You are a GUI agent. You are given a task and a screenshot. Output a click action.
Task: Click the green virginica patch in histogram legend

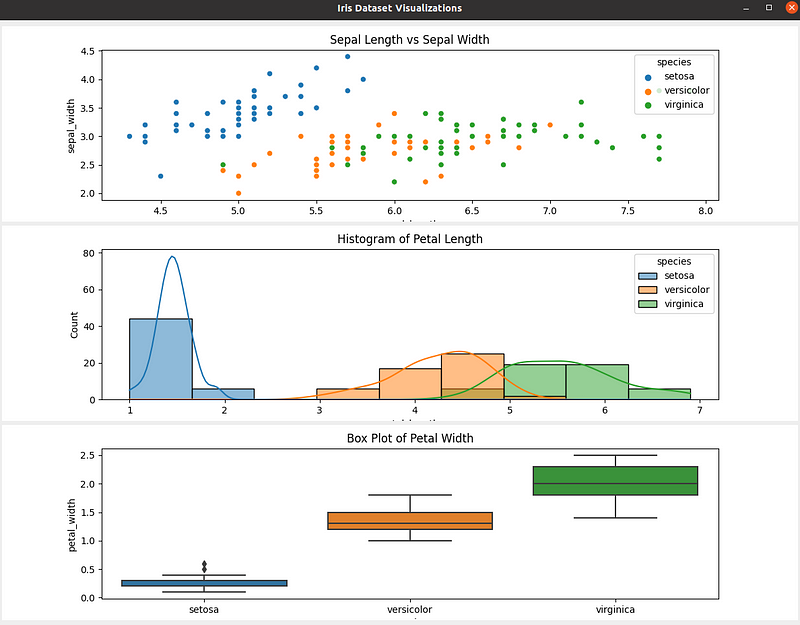[647, 304]
